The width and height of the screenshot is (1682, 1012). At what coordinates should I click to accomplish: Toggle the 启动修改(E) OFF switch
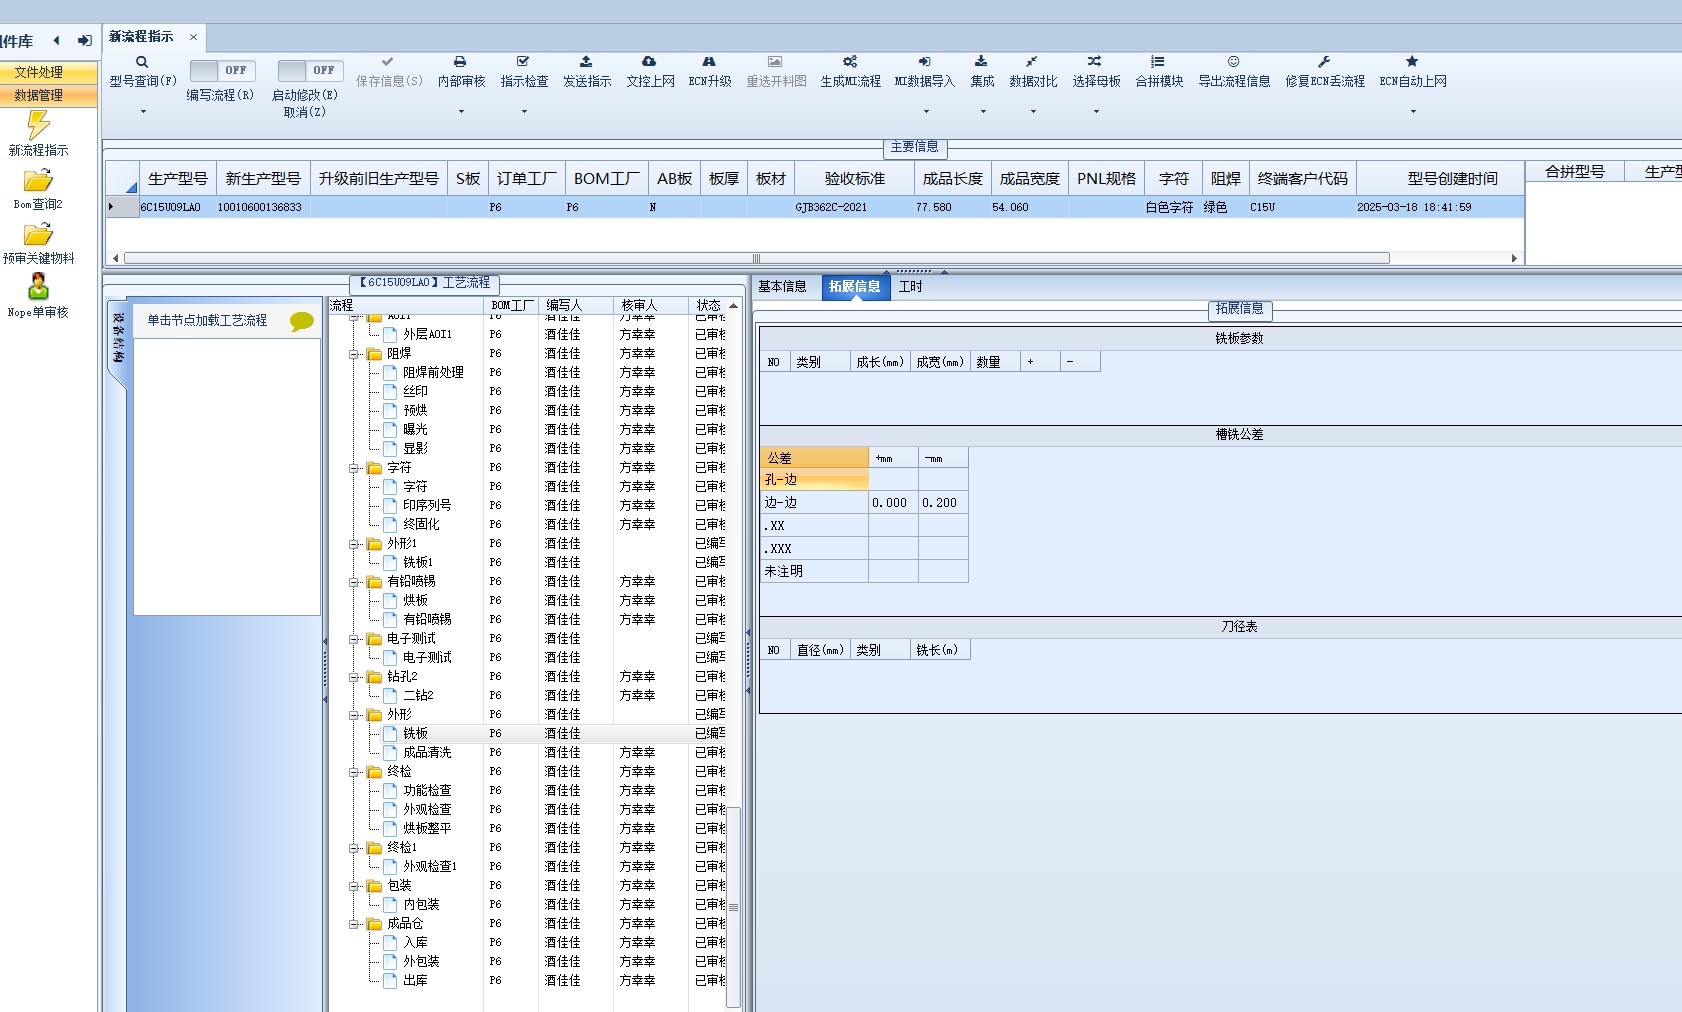tap(311, 70)
